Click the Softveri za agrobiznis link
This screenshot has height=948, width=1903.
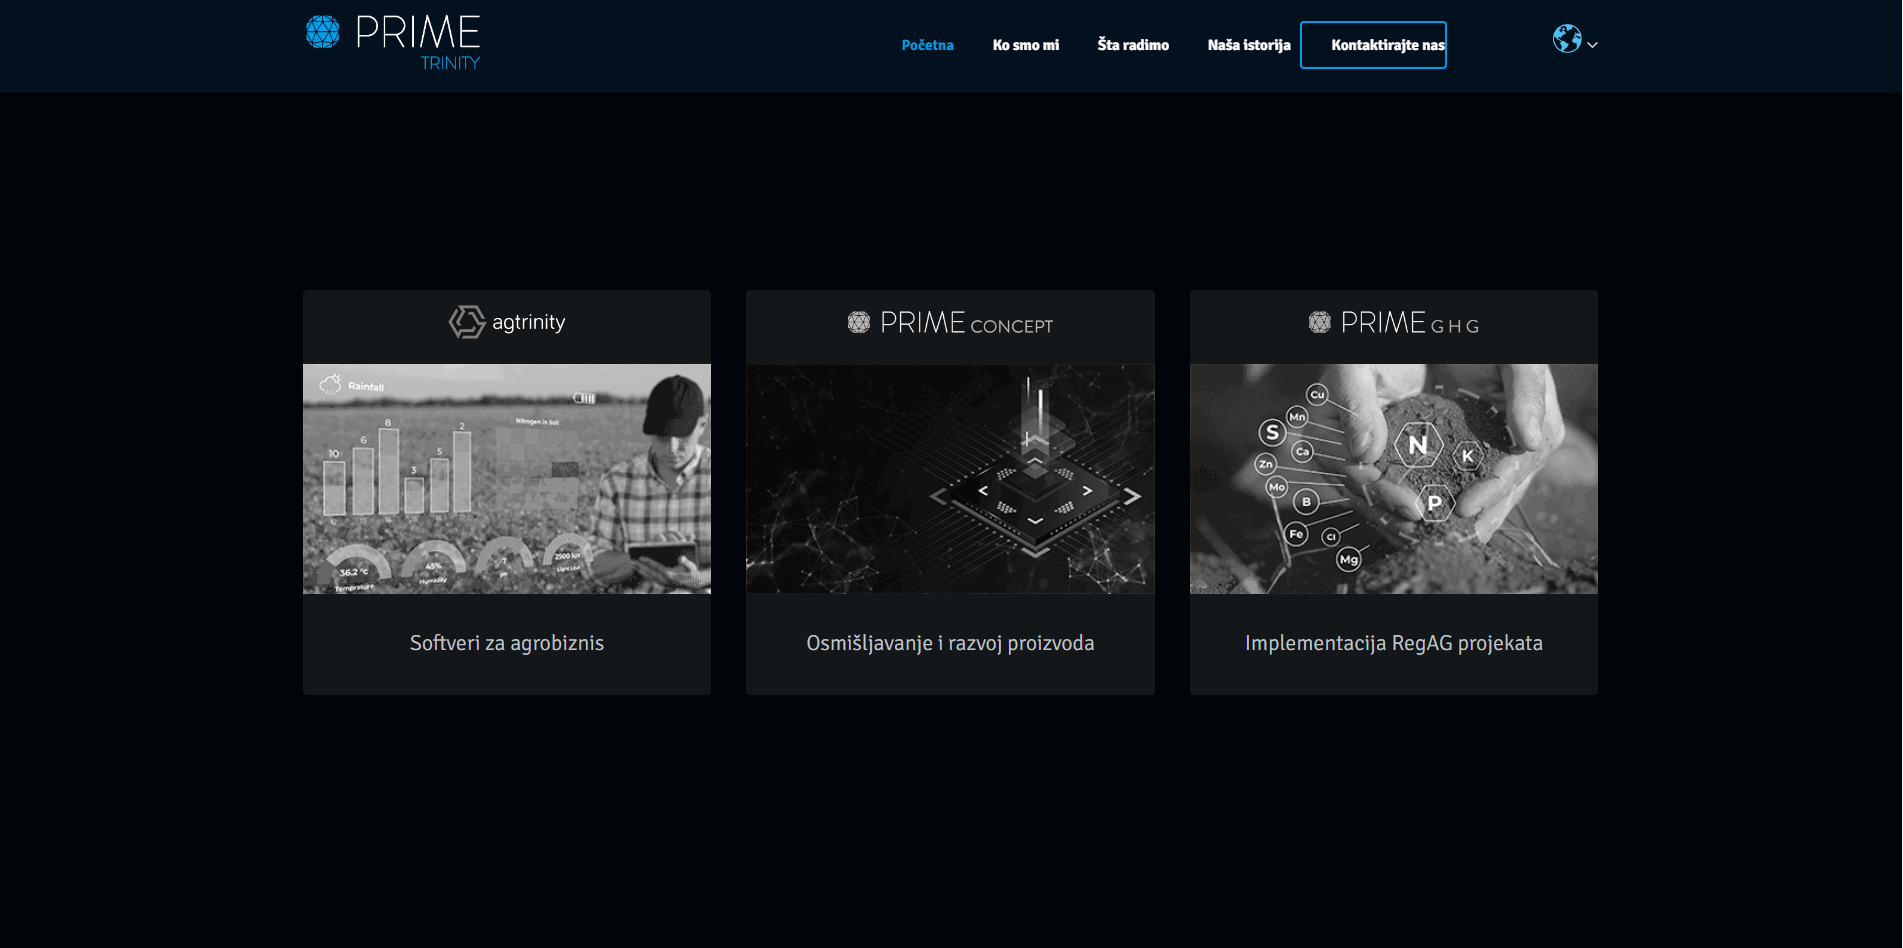[x=507, y=643]
